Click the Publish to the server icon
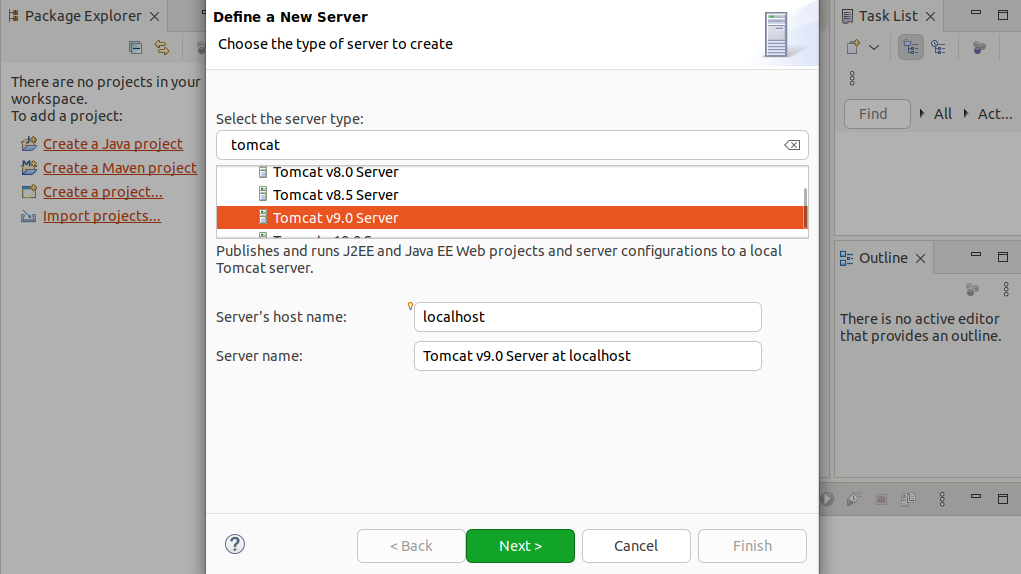 [908, 499]
